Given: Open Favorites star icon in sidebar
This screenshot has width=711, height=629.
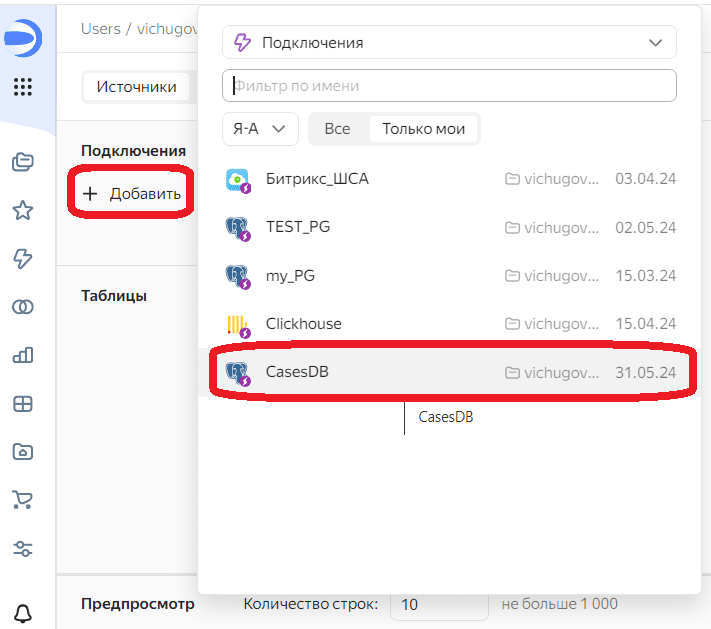Looking at the screenshot, I should (x=23, y=210).
